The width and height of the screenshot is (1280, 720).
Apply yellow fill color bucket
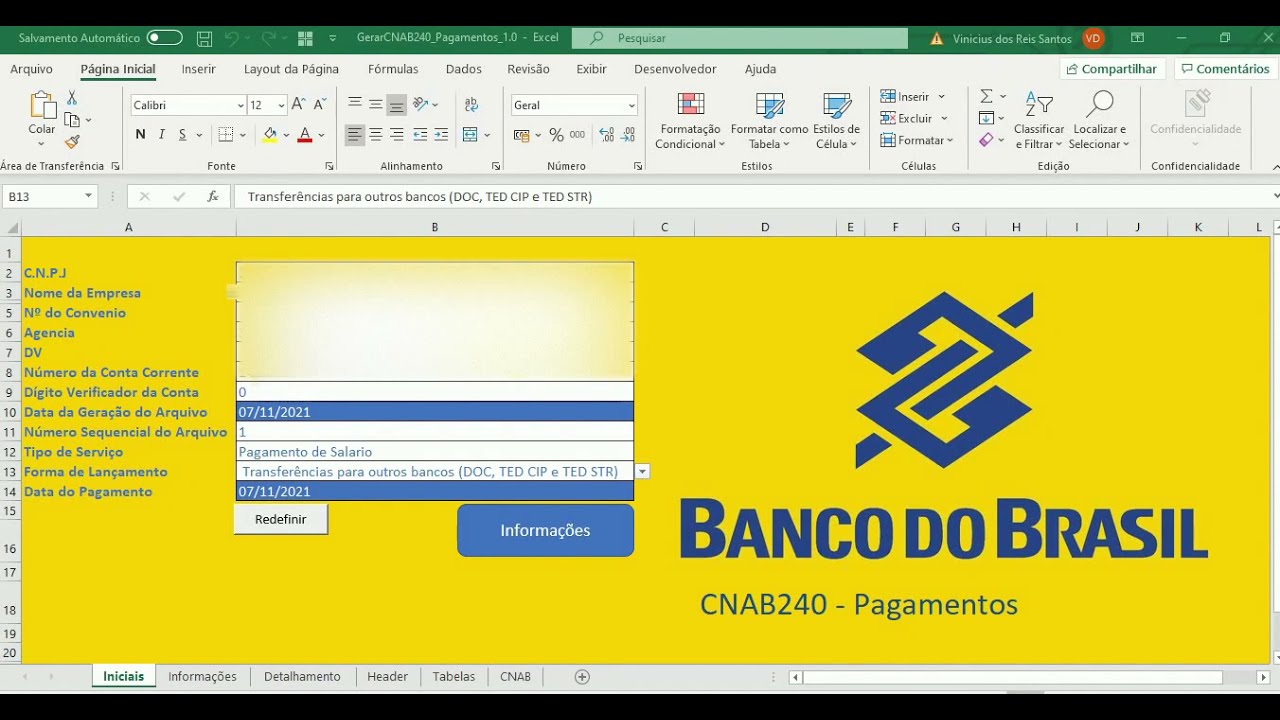click(x=269, y=134)
